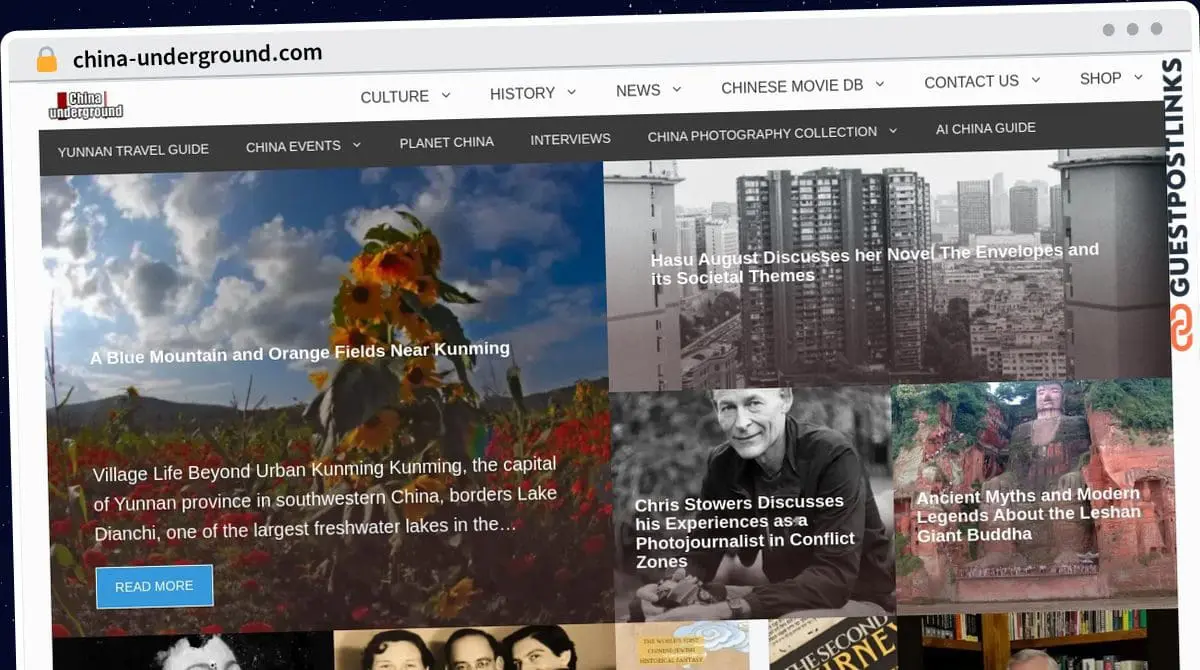The image size is (1200, 670).
Task: Open the Interviews menu item
Action: (x=570, y=139)
